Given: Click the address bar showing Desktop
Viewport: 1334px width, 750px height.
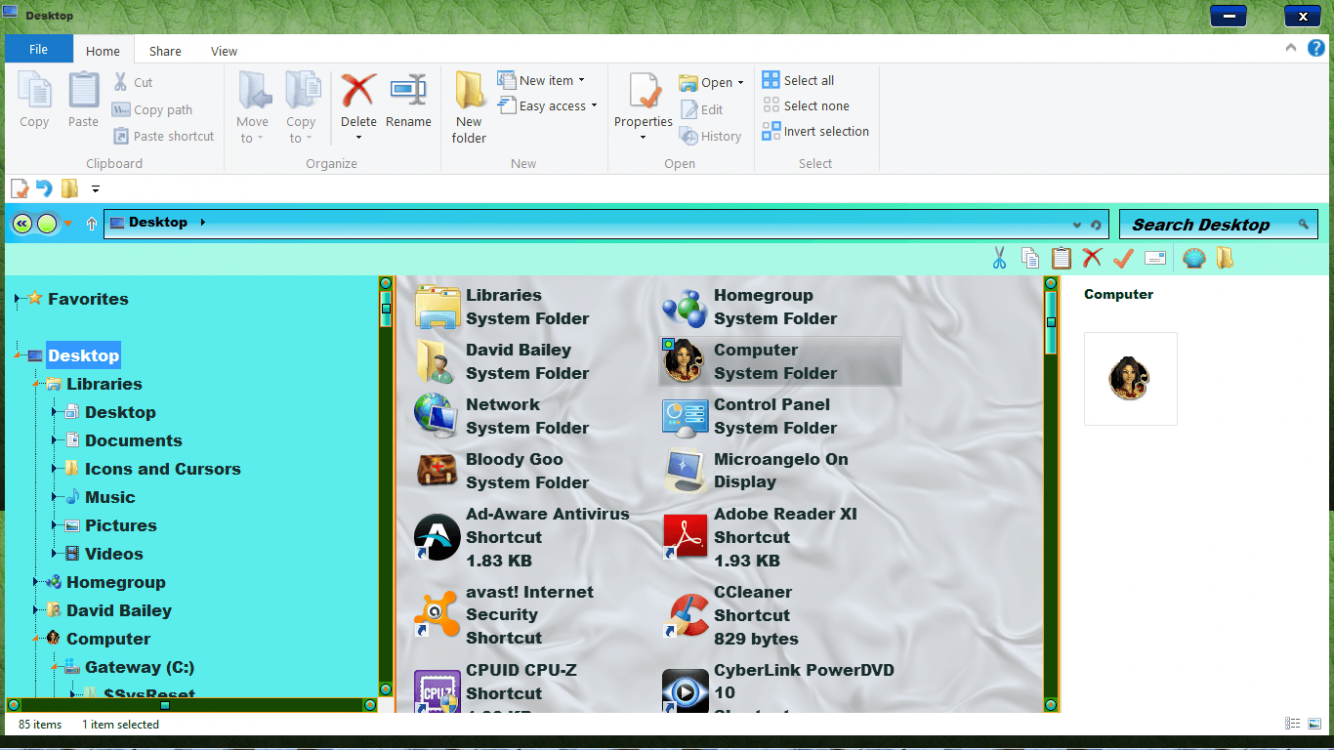Looking at the screenshot, I should point(606,223).
